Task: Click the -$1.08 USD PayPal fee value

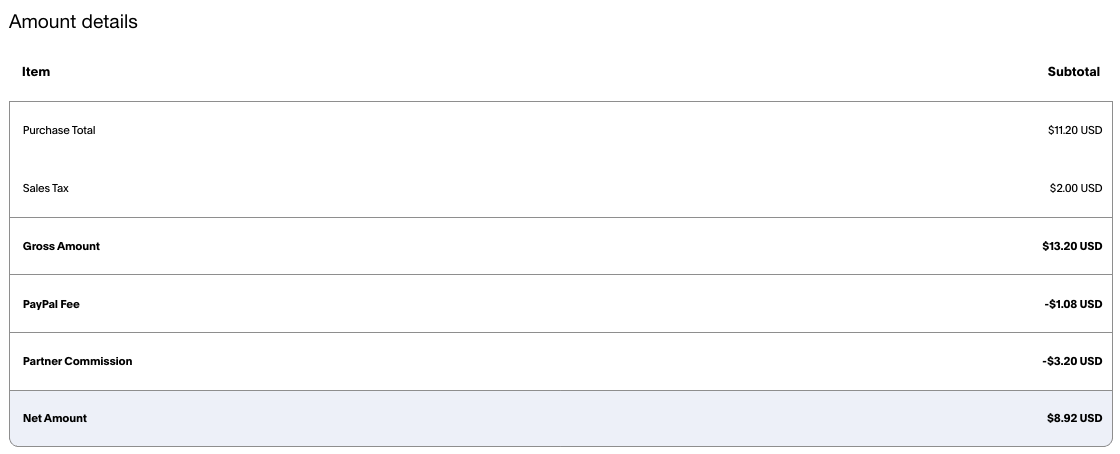Action: point(1073,303)
